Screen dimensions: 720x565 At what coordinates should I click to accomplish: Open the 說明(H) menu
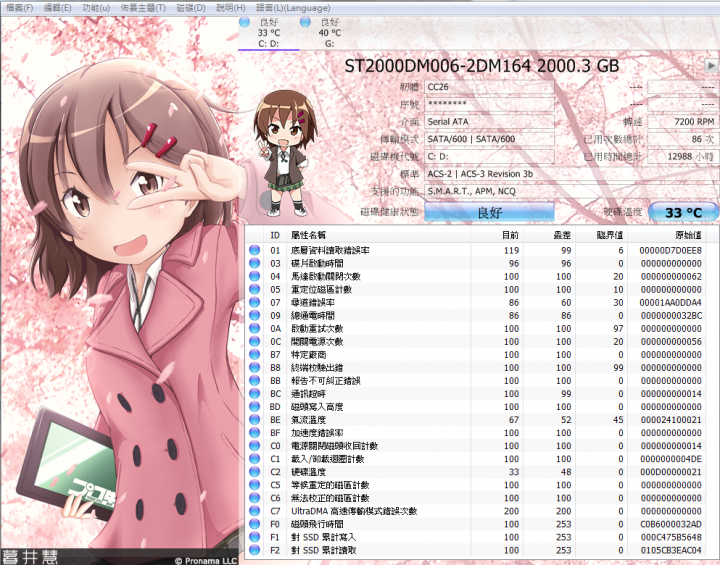(231, 8)
